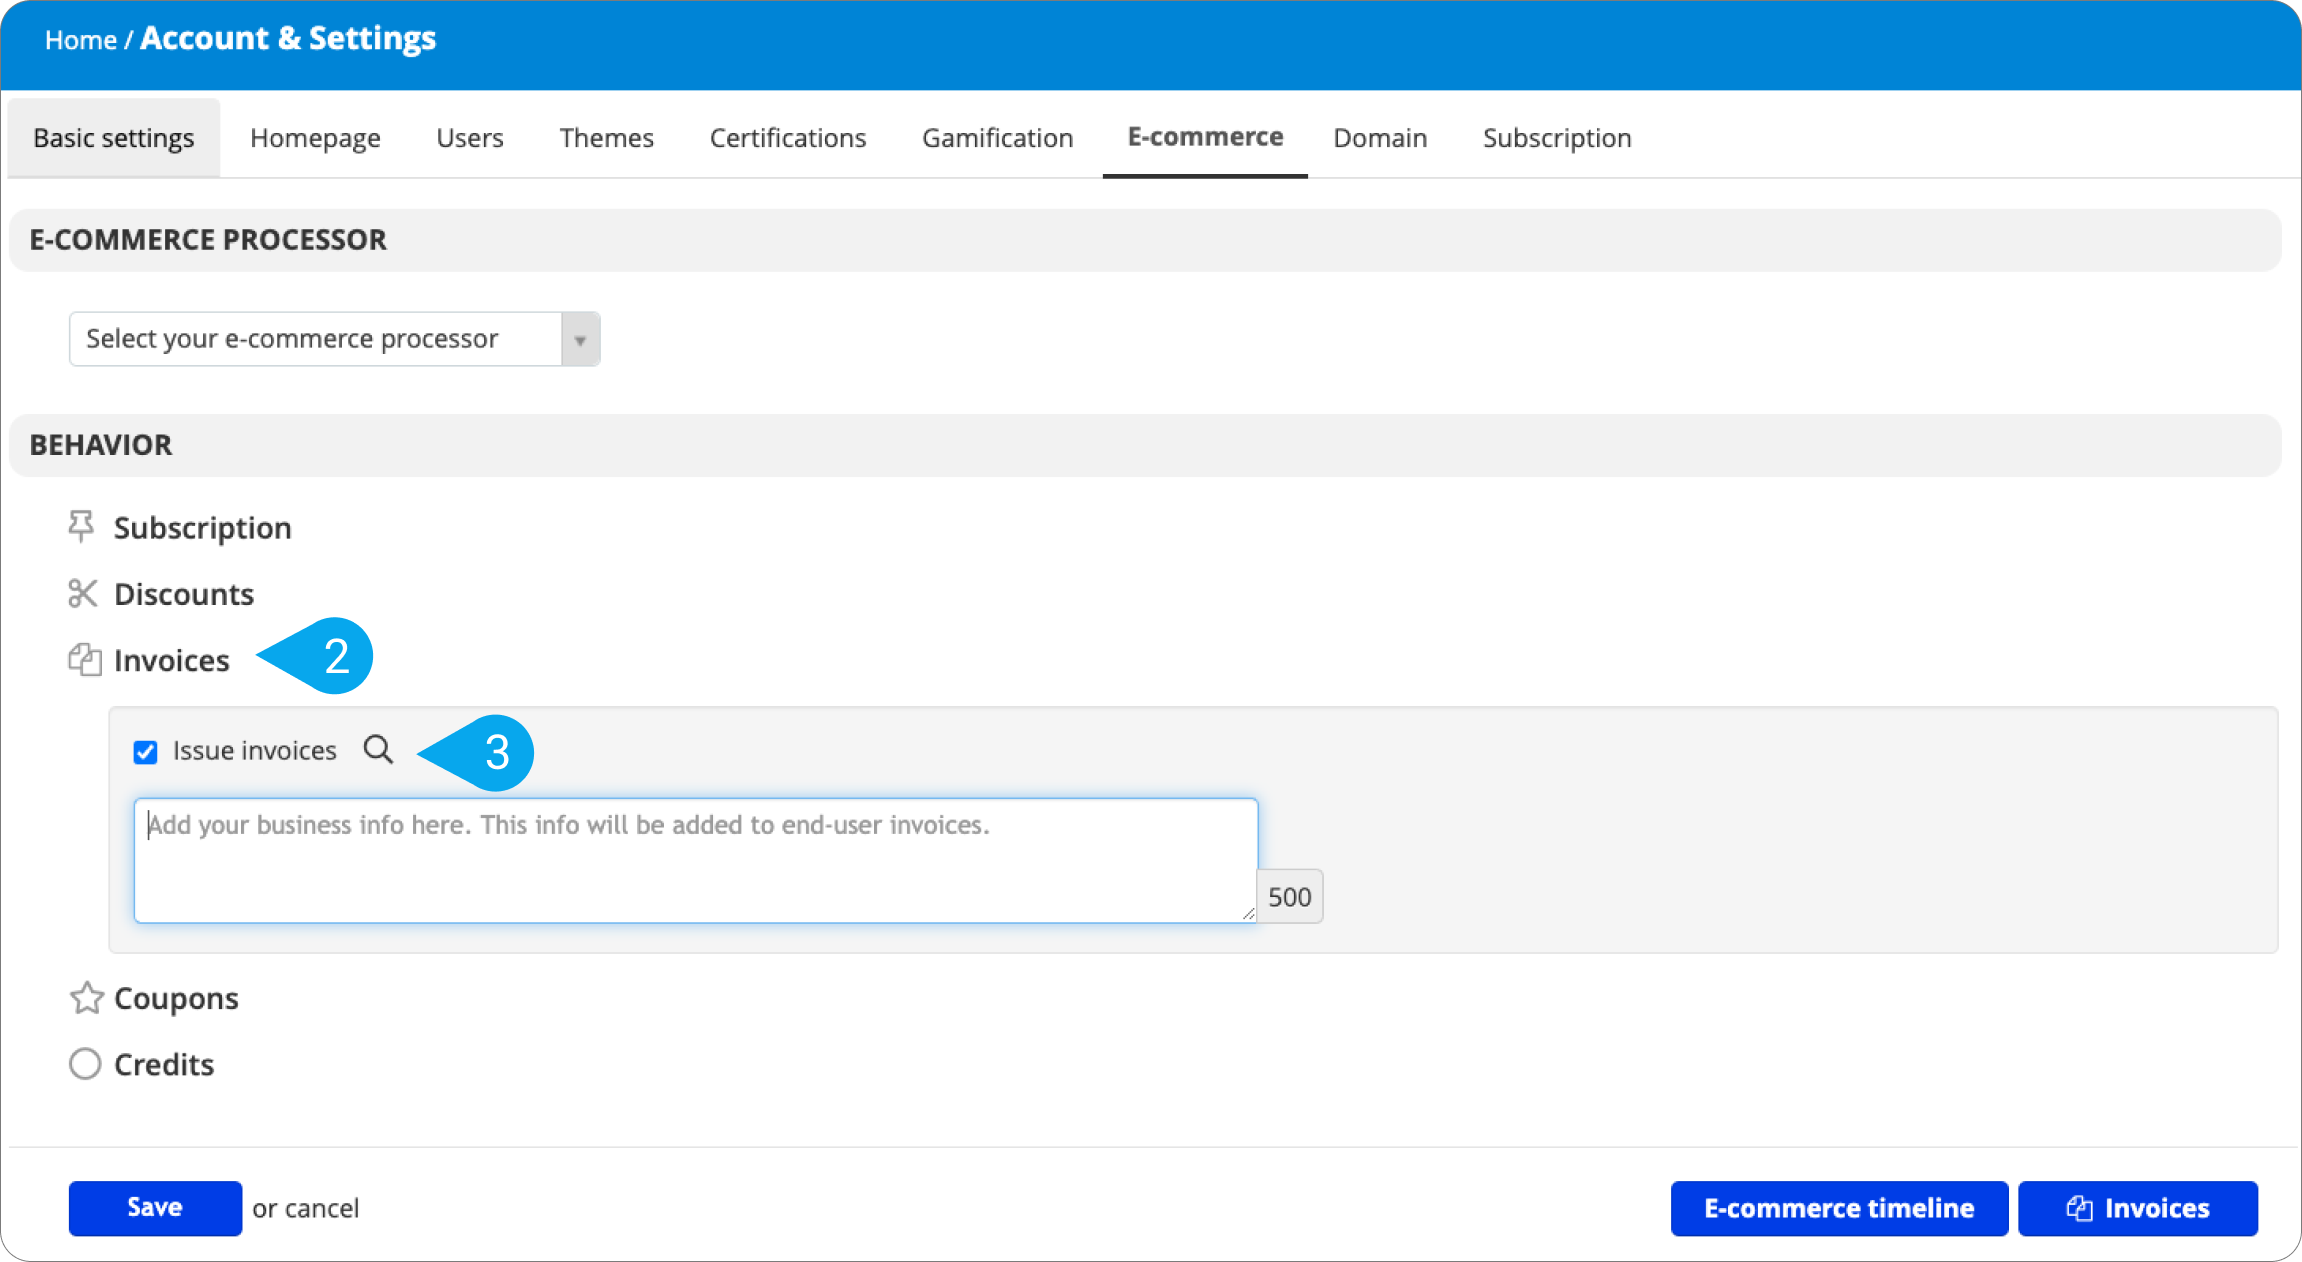Expand the Discounts behavior section
The width and height of the screenshot is (2302, 1262).
point(184,594)
